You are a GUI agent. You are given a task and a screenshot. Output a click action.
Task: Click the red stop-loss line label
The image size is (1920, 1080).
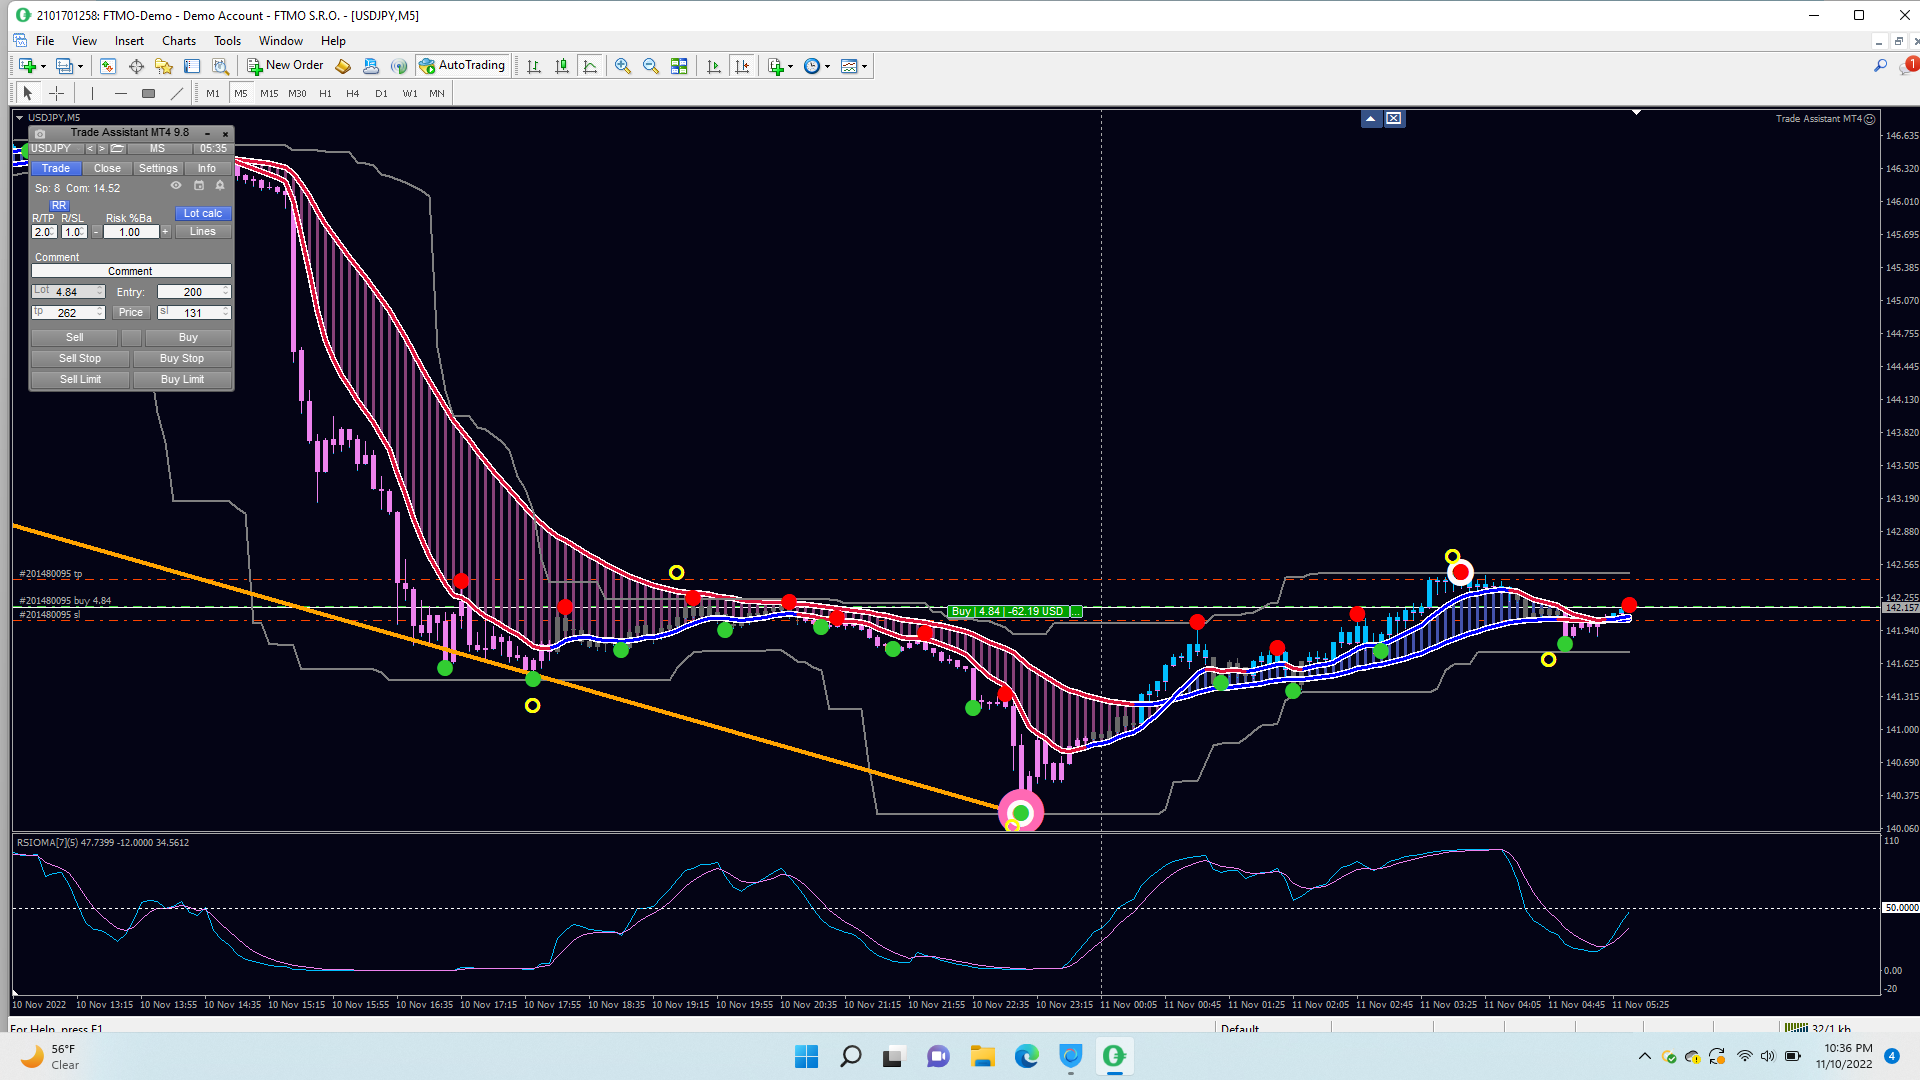tap(48, 615)
